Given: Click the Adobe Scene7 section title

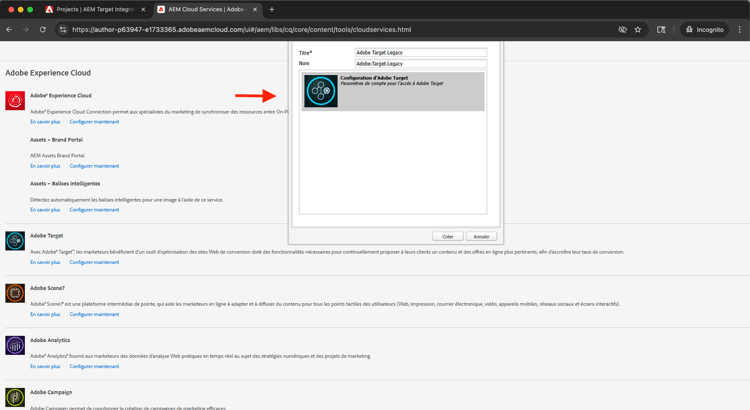Looking at the screenshot, I should click(47, 288).
